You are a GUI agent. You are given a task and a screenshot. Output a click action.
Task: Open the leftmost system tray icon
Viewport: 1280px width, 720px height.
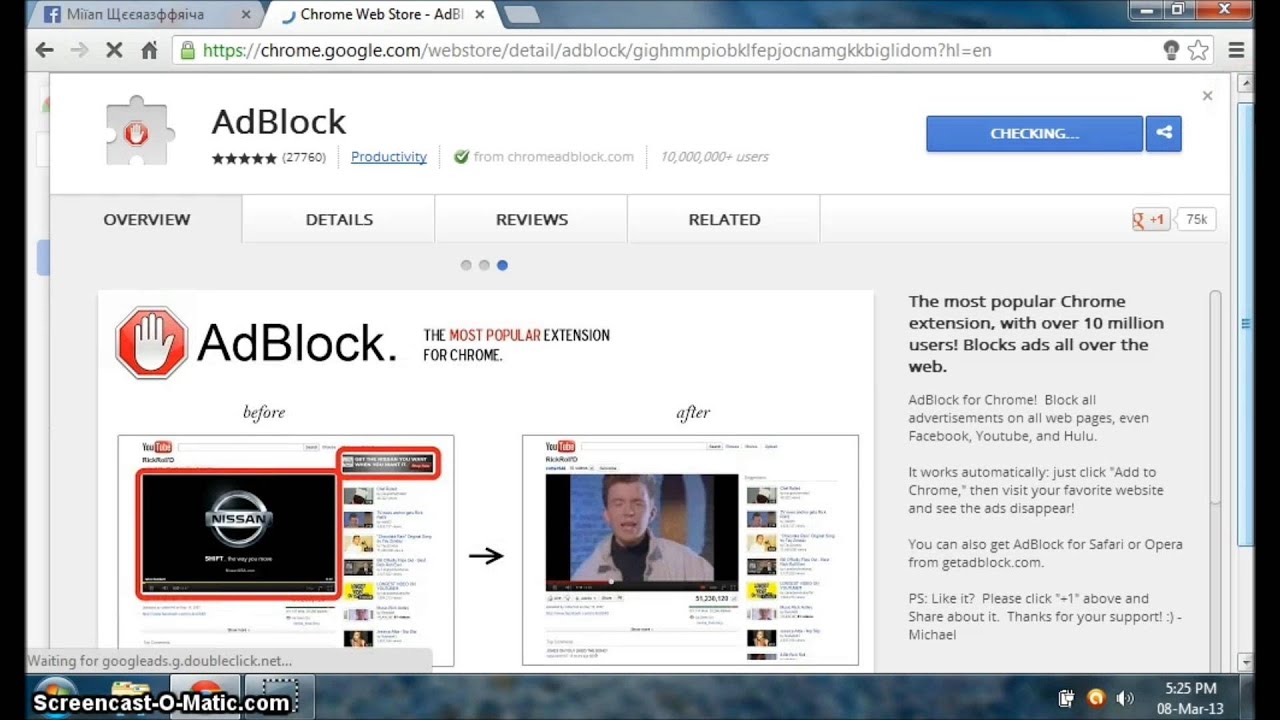pyautogui.click(x=1067, y=698)
